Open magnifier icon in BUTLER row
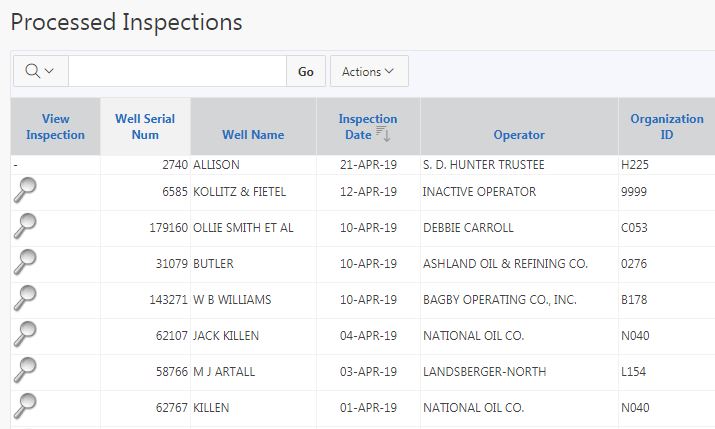The height and width of the screenshot is (429, 715). coord(25,262)
